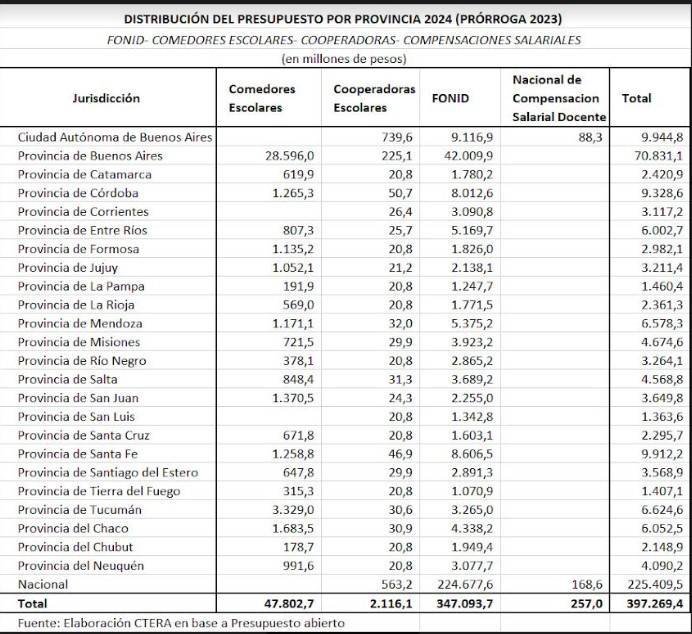
Task: Click the grand total cell 397.269,4
Action: click(650, 605)
